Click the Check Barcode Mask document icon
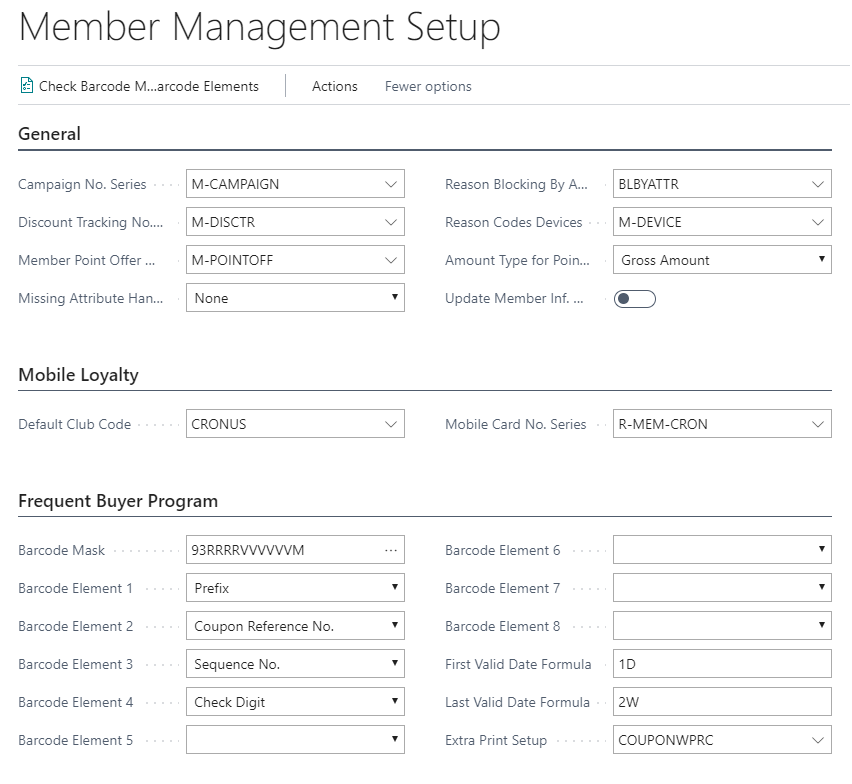 click(27, 86)
